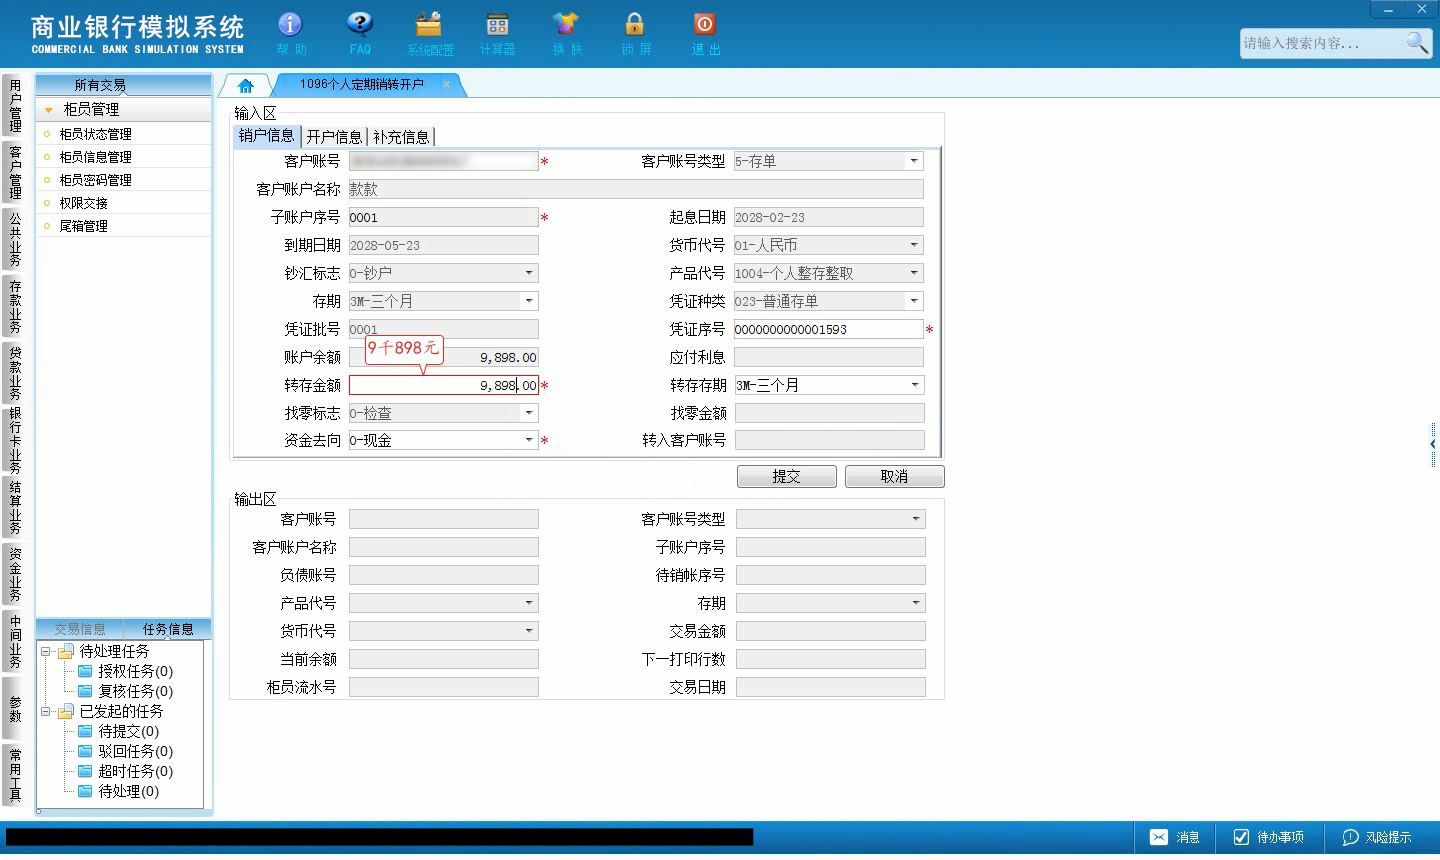
Task: Open 柜员密码管理 in the menu list
Action: coord(95,180)
